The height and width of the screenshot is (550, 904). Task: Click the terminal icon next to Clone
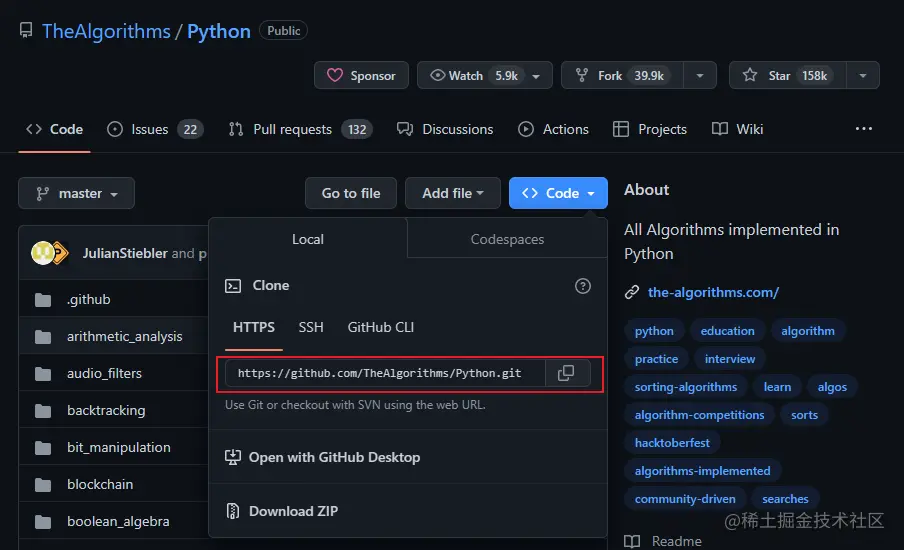pos(233,286)
